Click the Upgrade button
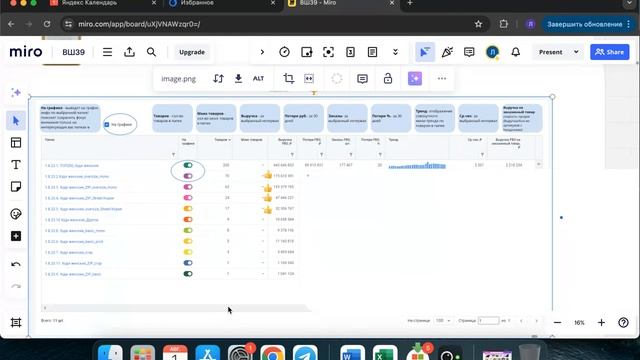640x360 pixels. 192,52
